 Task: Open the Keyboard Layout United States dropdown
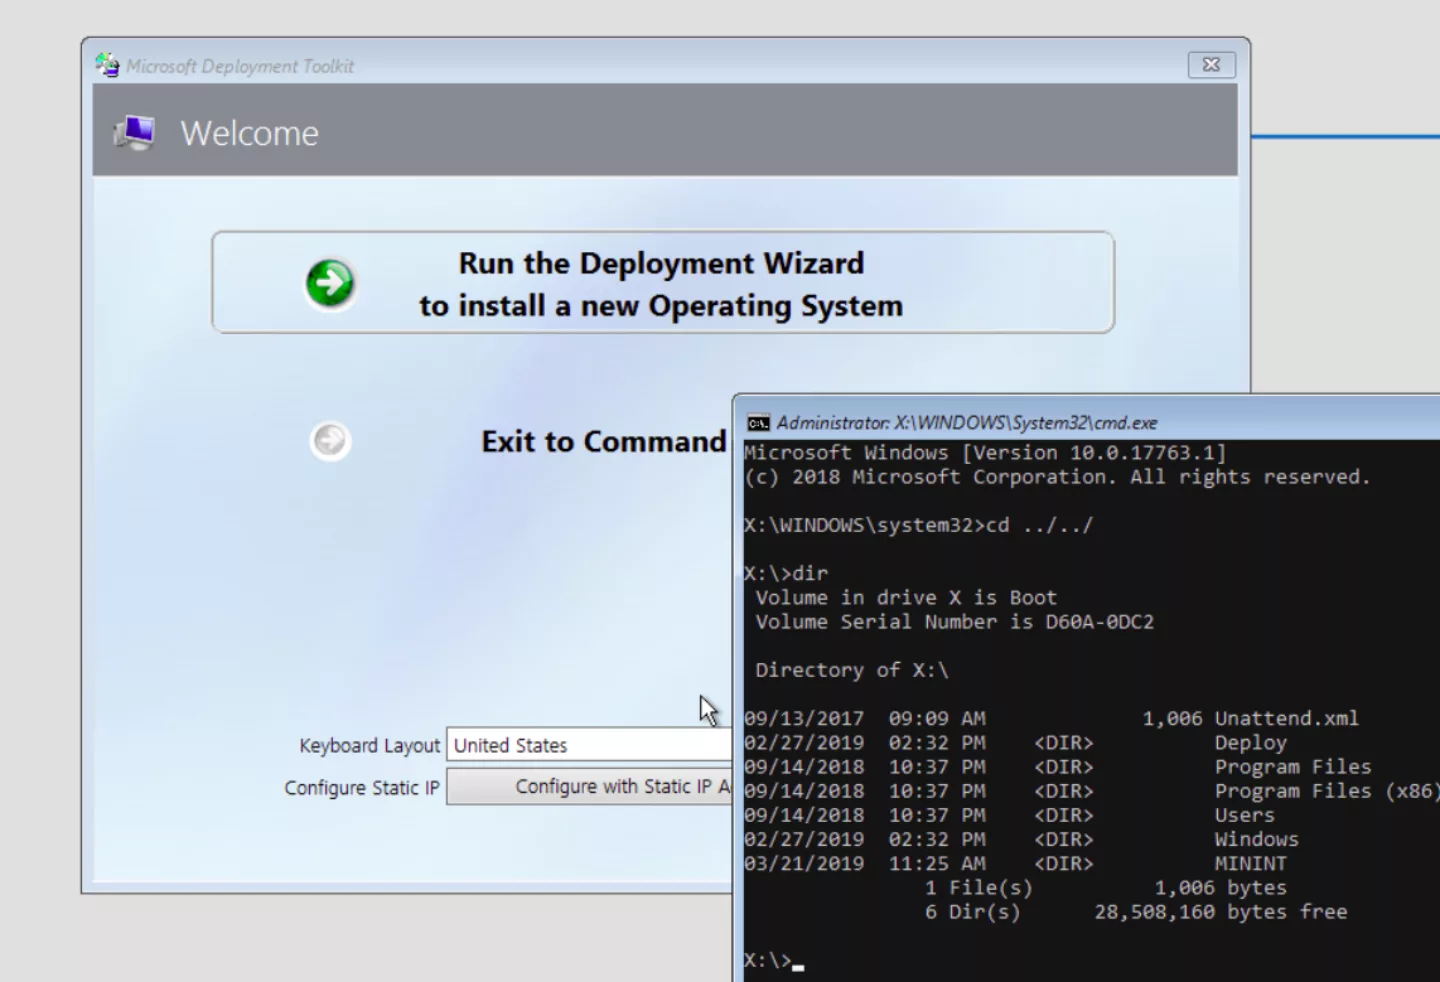(590, 745)
